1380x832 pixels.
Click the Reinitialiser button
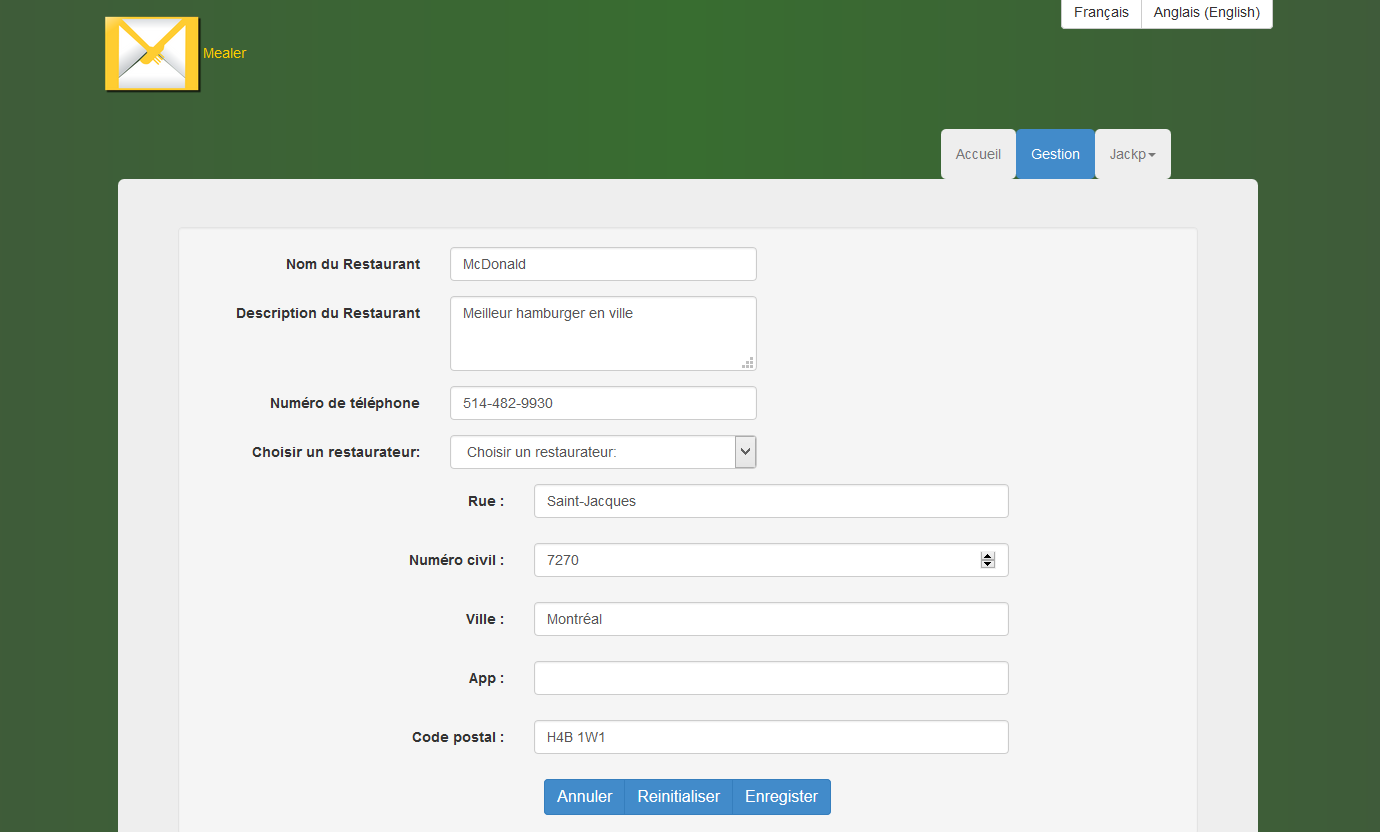679,797
